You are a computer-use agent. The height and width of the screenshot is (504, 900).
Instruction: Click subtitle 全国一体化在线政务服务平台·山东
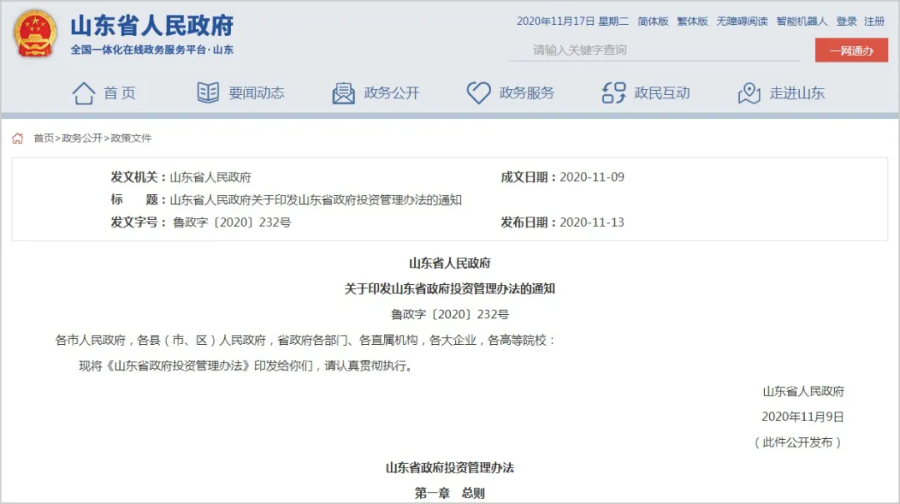[152, 50]
